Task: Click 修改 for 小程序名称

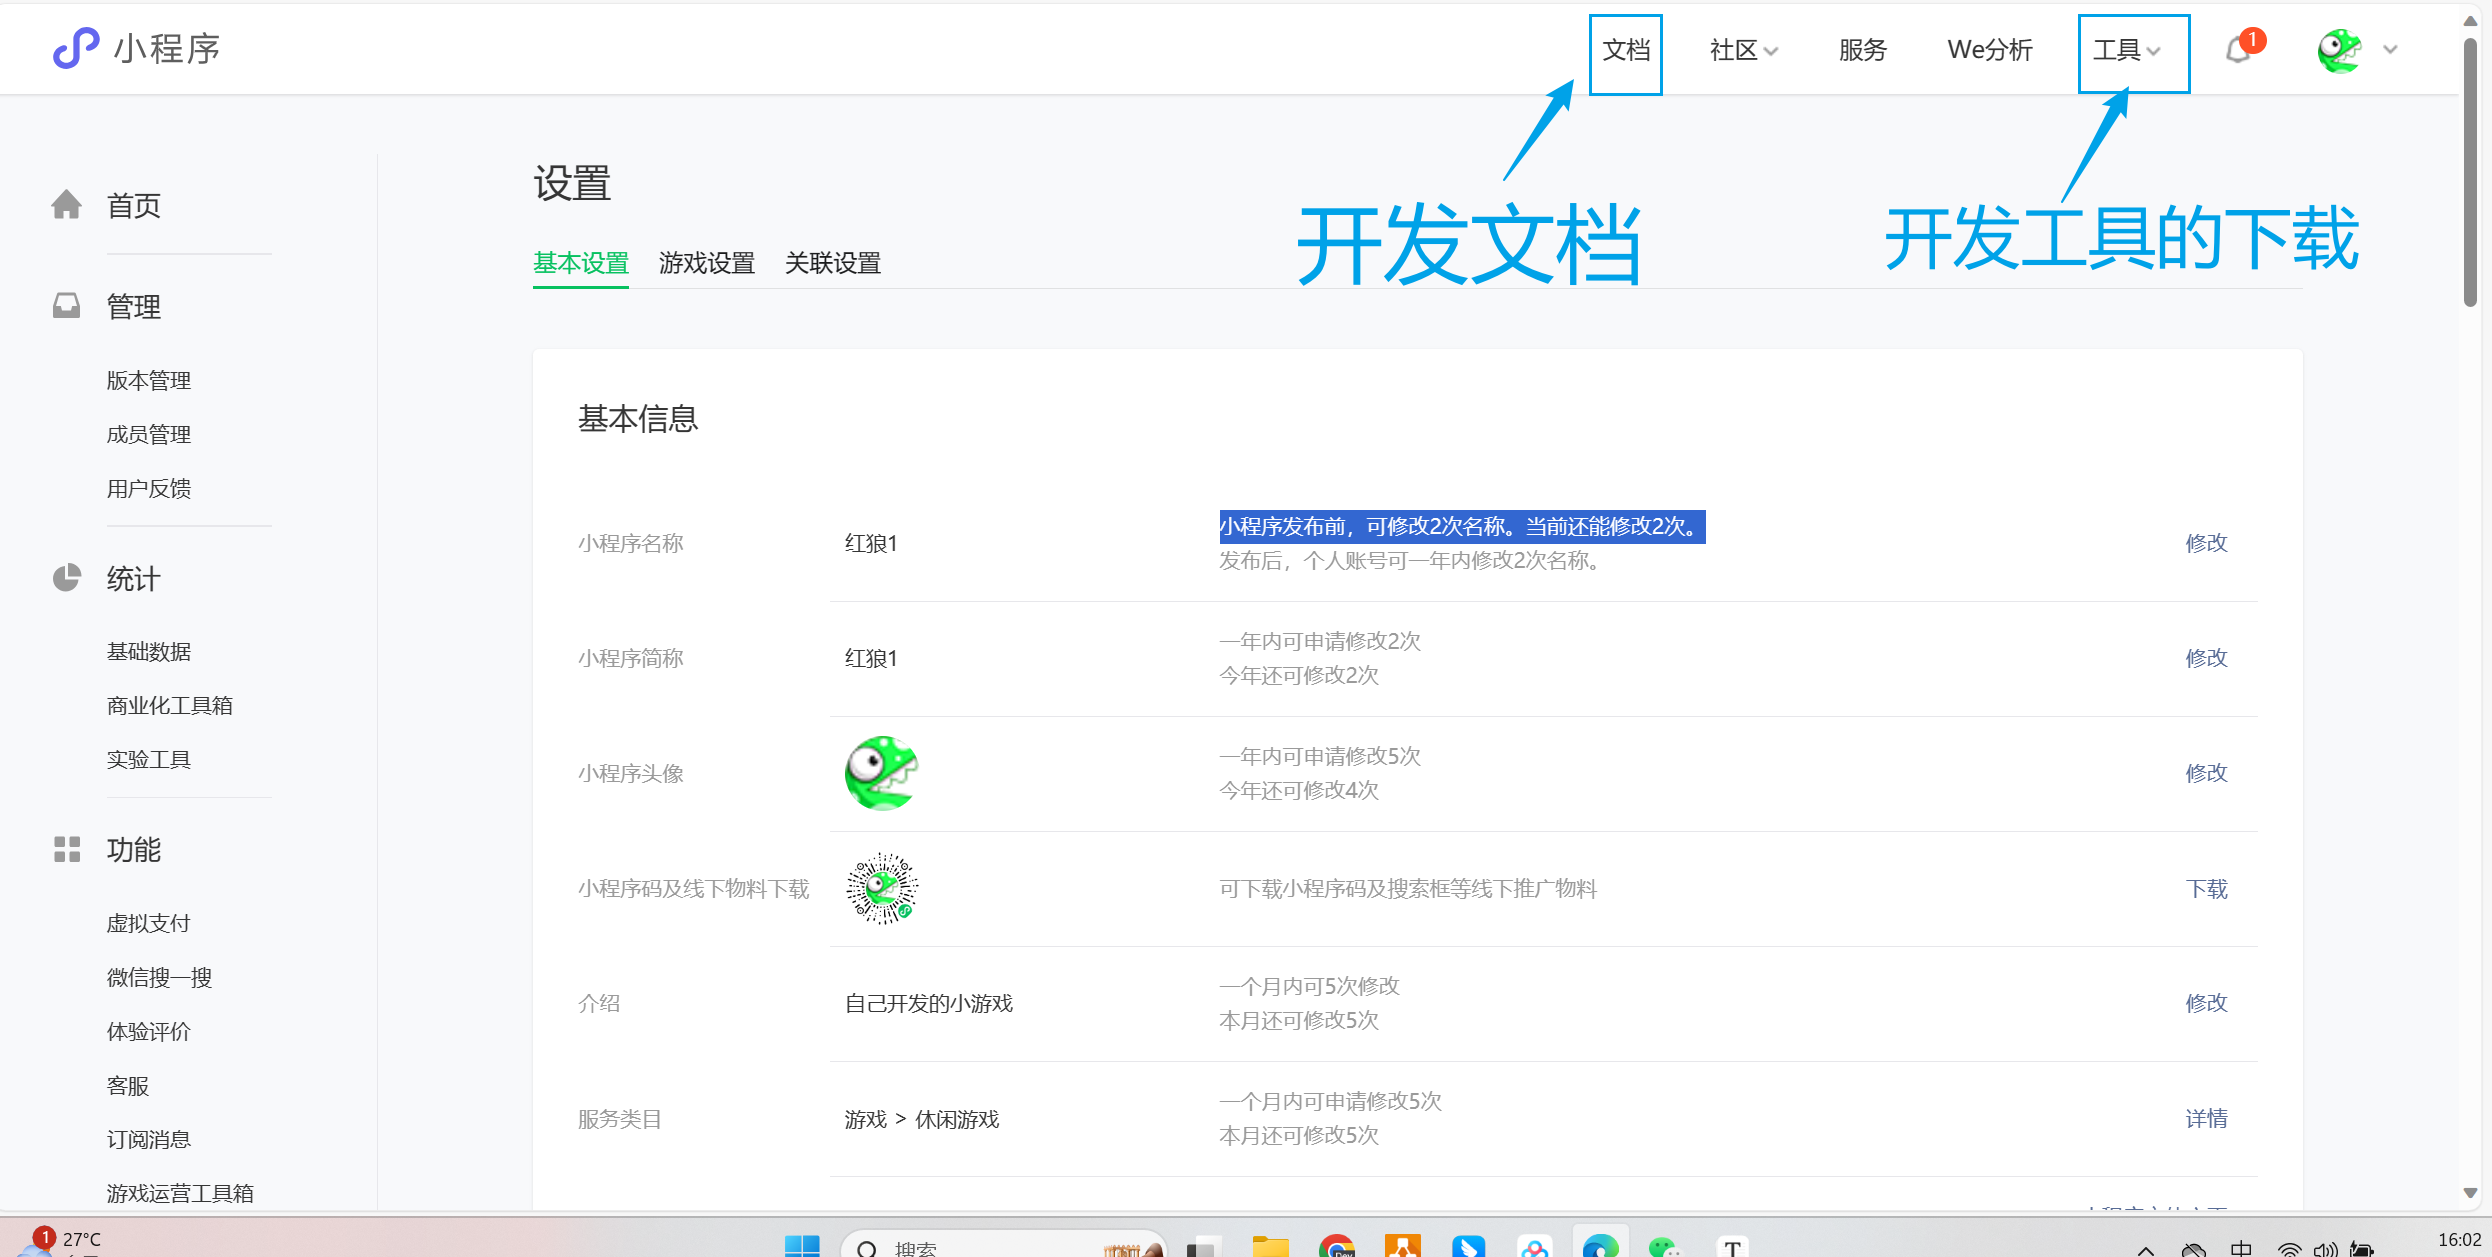Action: tap(2206, 543)
